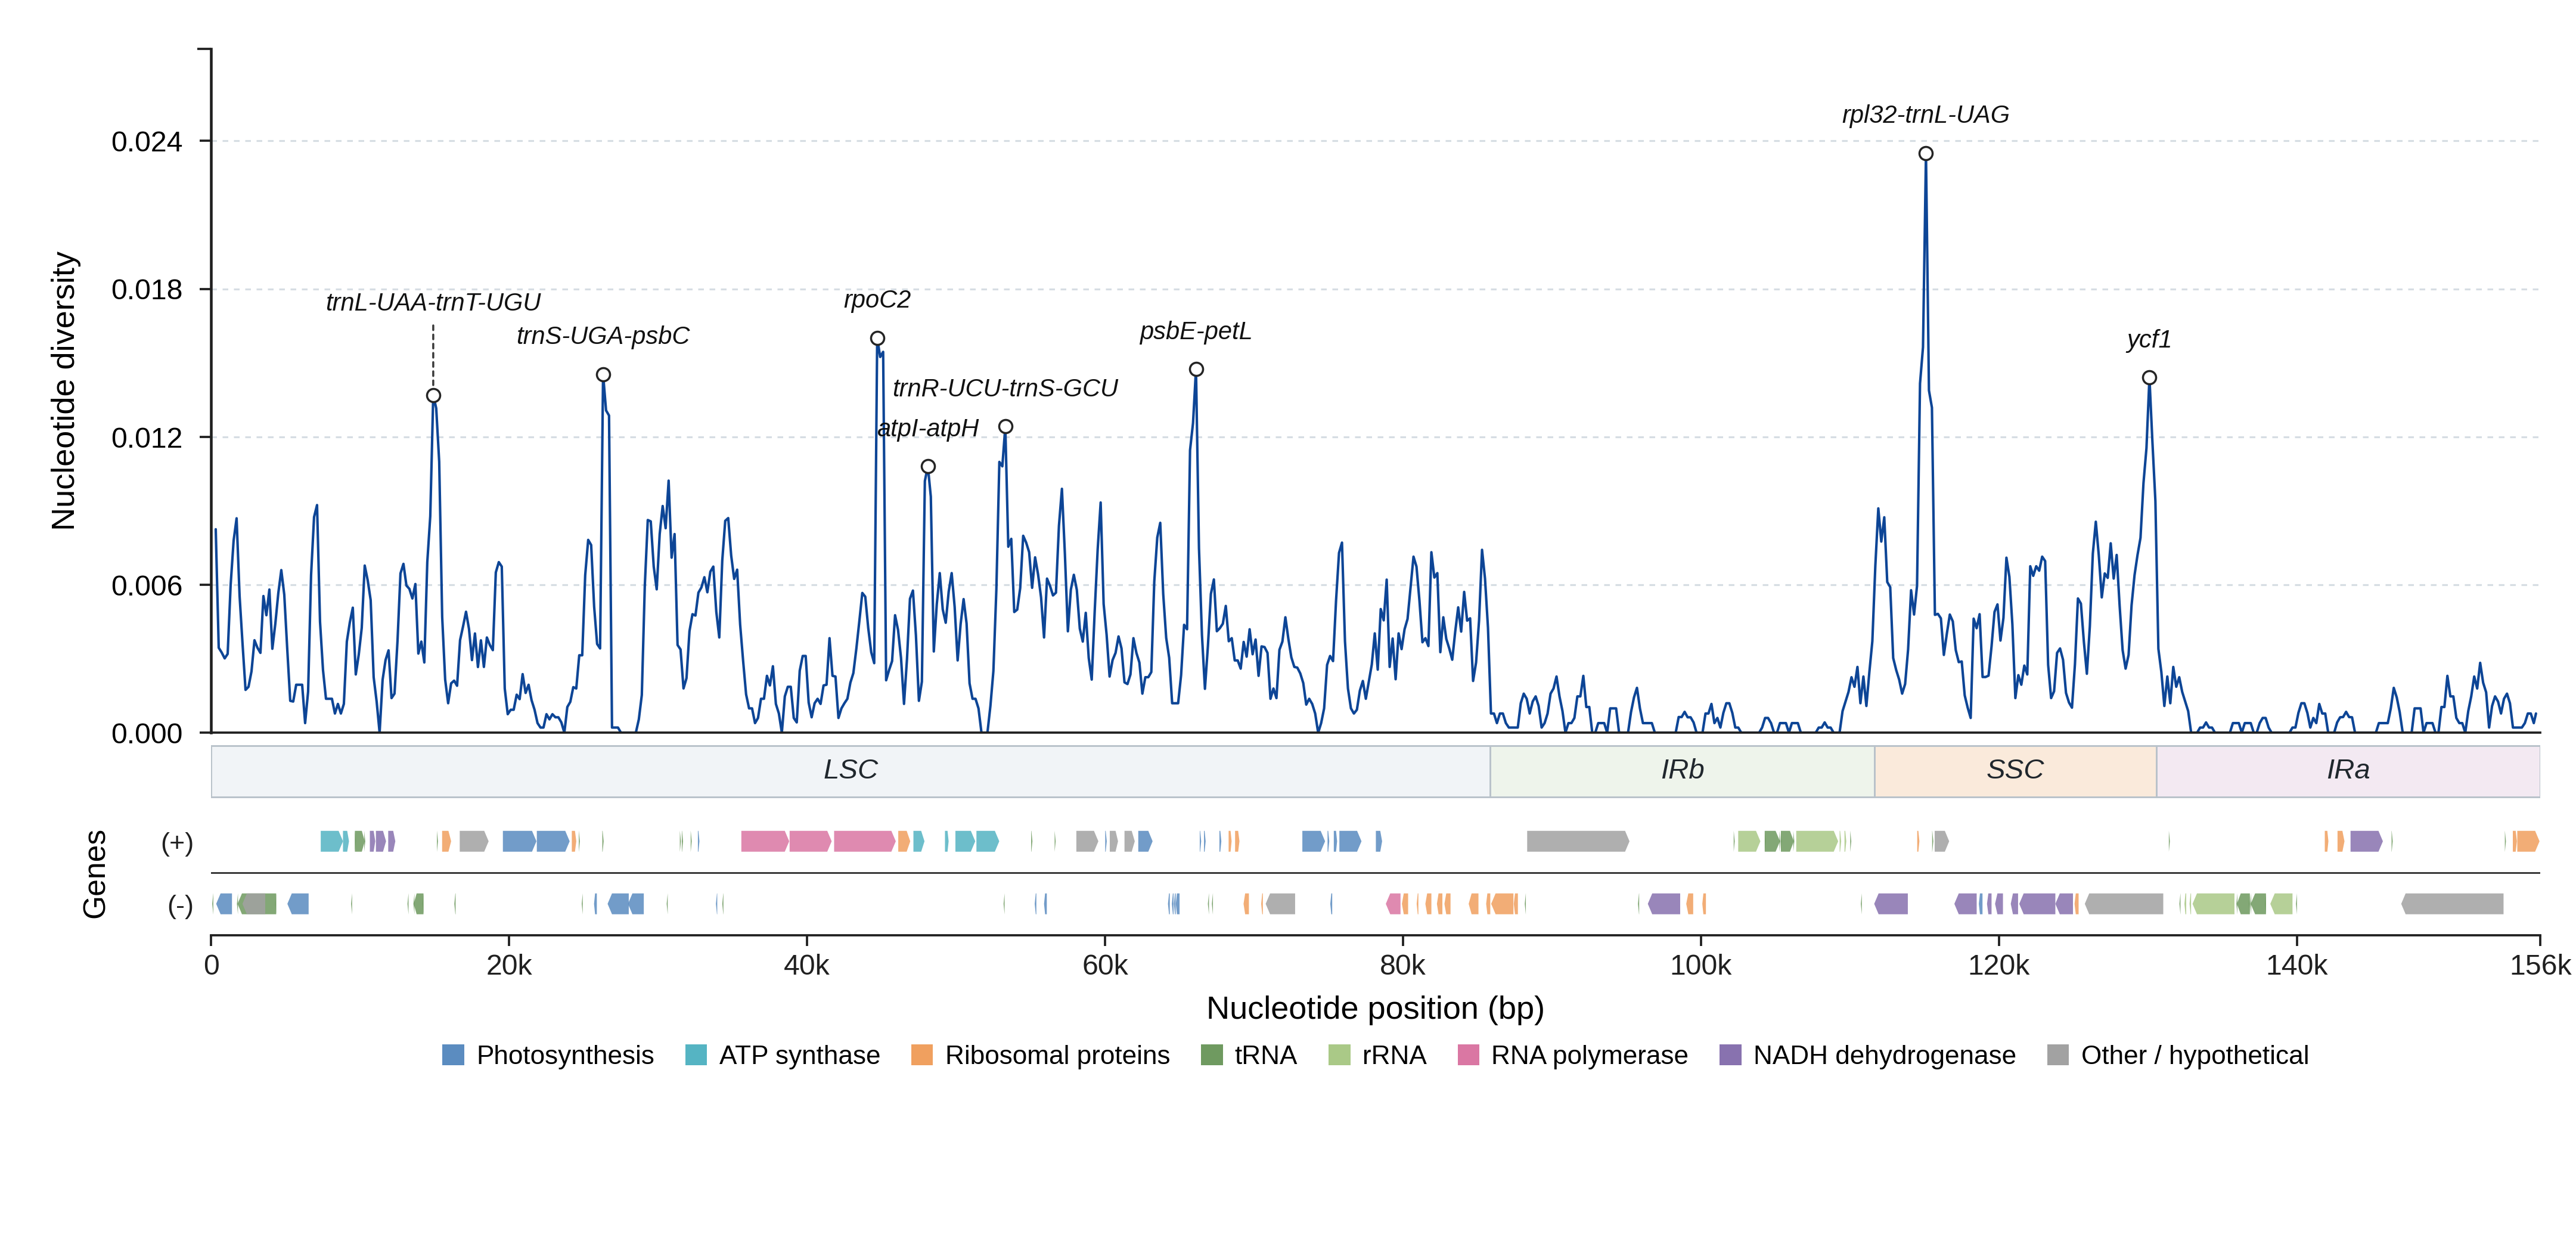Click the 'Nucleotide position (bp)' x-axis title
Viewport: 2576px width, 1253px height.
[1375, 1008]
